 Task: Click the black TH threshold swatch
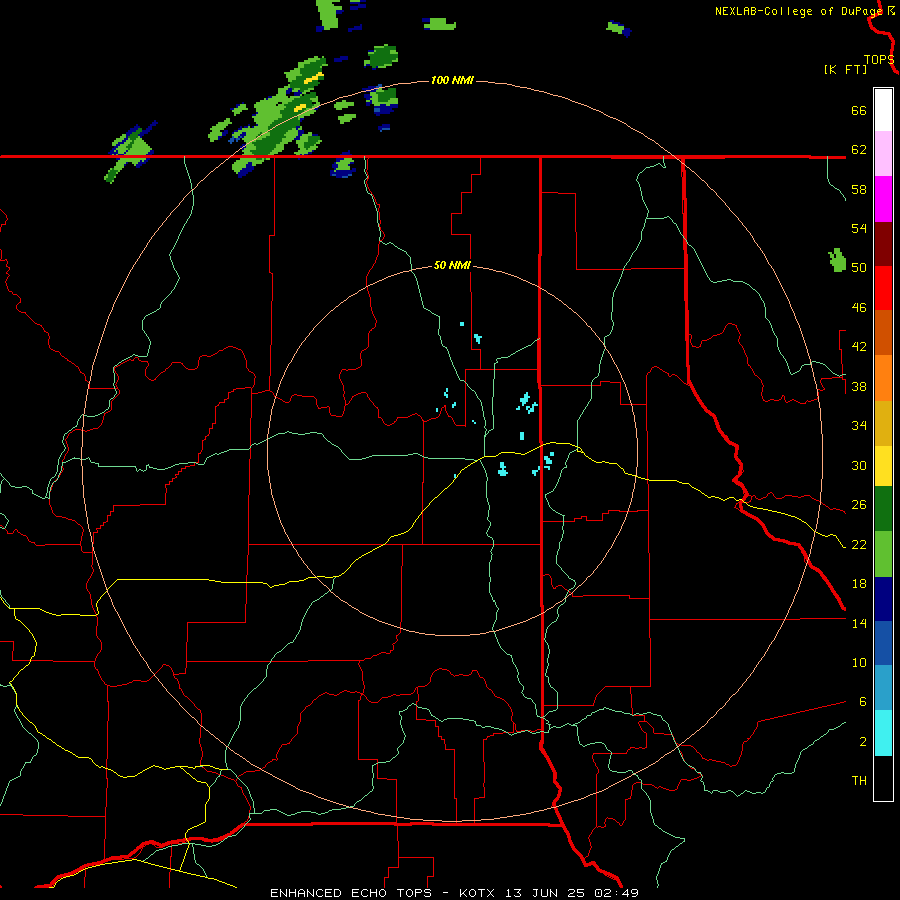pos(883,778)
